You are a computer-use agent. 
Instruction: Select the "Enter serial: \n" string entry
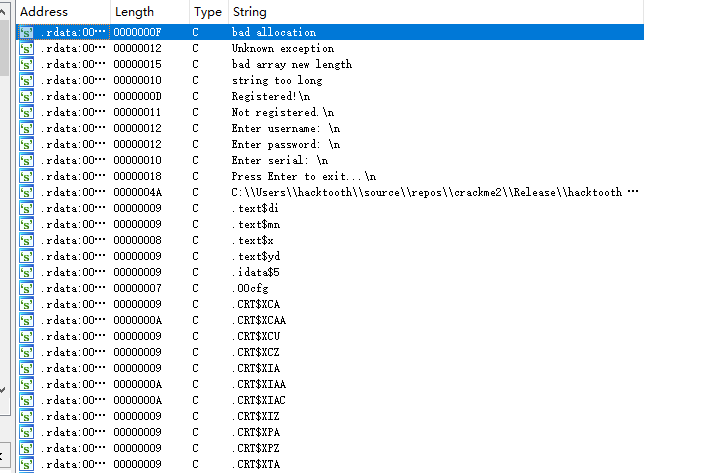279,161
